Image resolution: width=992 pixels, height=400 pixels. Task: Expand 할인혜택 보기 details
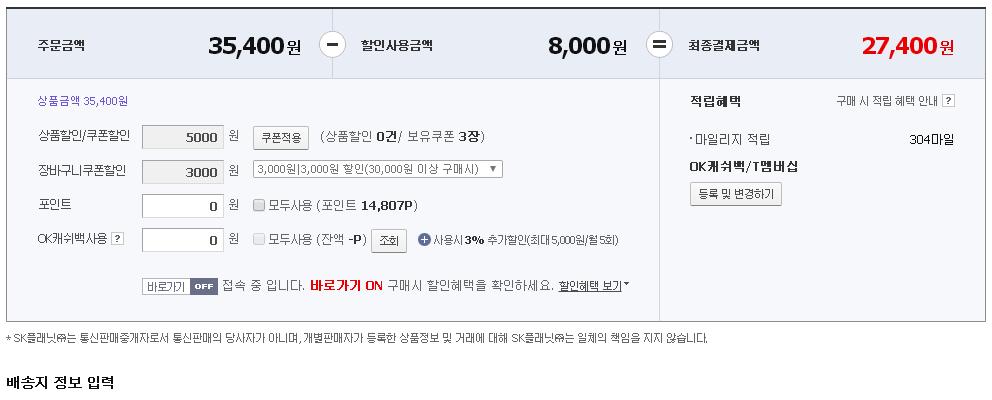pyautogui.click(x=594, y=286)
